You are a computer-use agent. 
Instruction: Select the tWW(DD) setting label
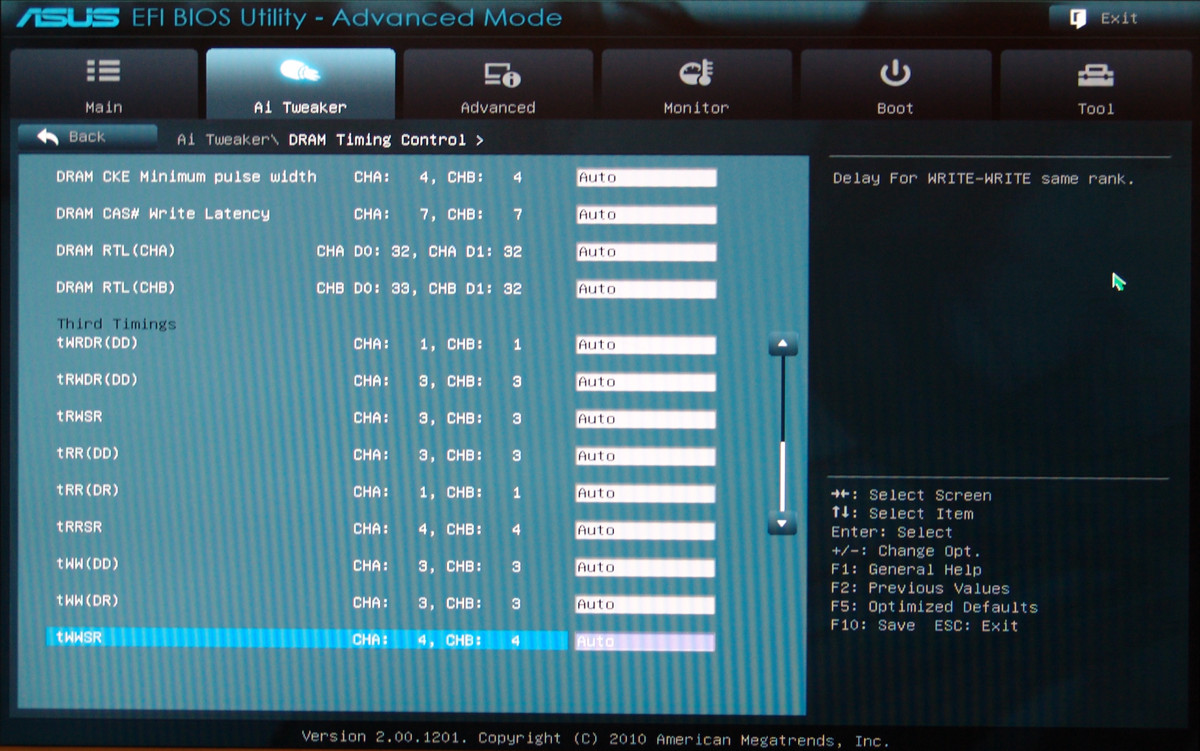click(x=88, y=565)
